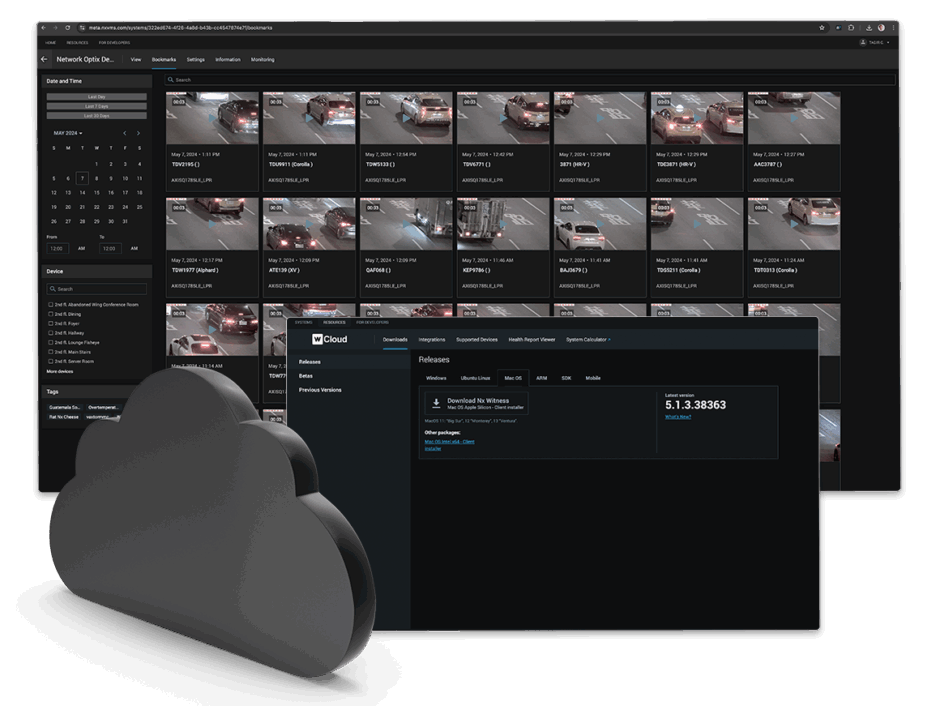Bookmark this page with the star icon
The image size is (940, 706).
821,27
